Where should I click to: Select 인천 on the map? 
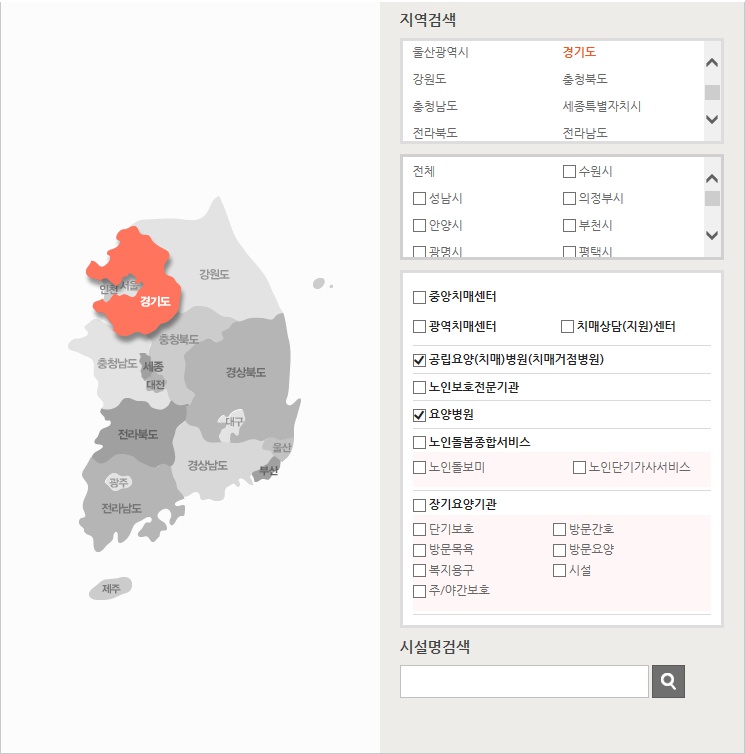108,289
